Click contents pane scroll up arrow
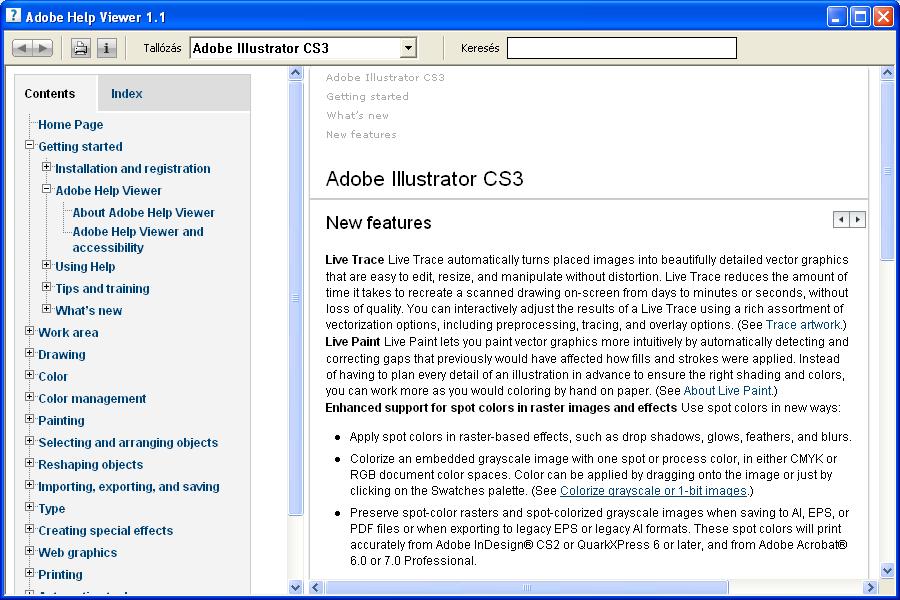 point(295,73)
